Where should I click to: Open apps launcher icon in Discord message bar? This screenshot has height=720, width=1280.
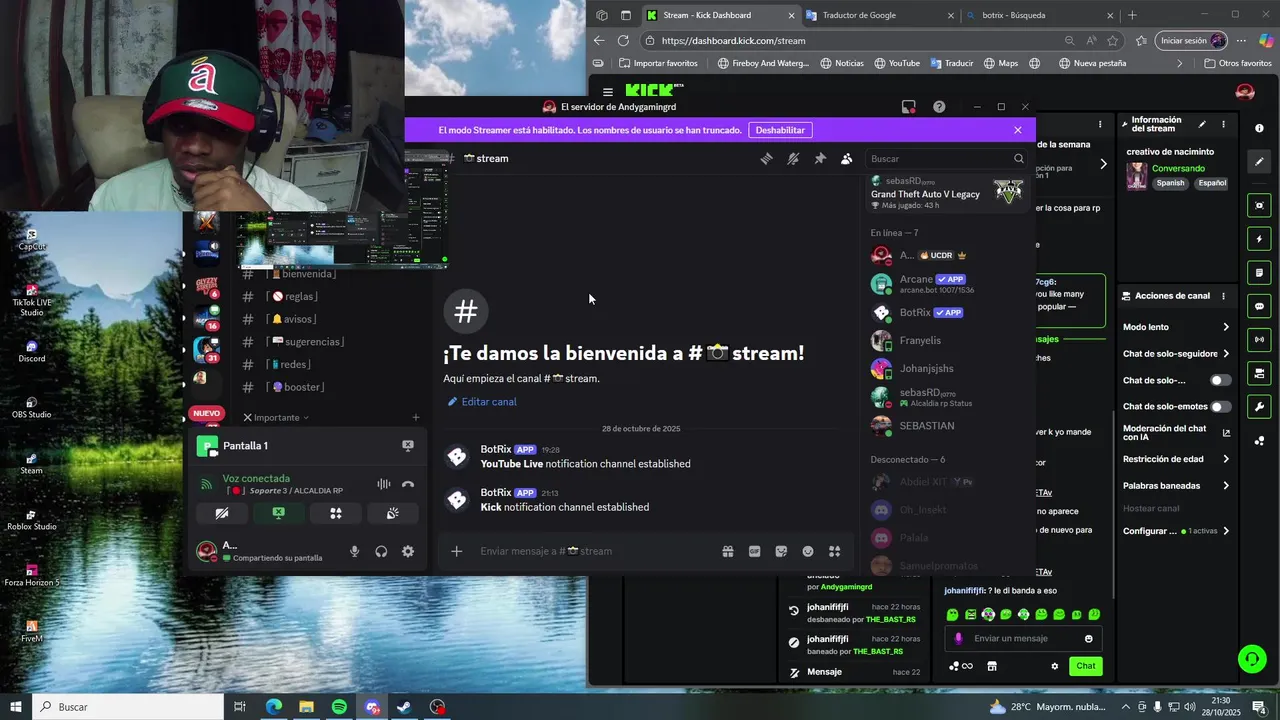coord(834,551)
